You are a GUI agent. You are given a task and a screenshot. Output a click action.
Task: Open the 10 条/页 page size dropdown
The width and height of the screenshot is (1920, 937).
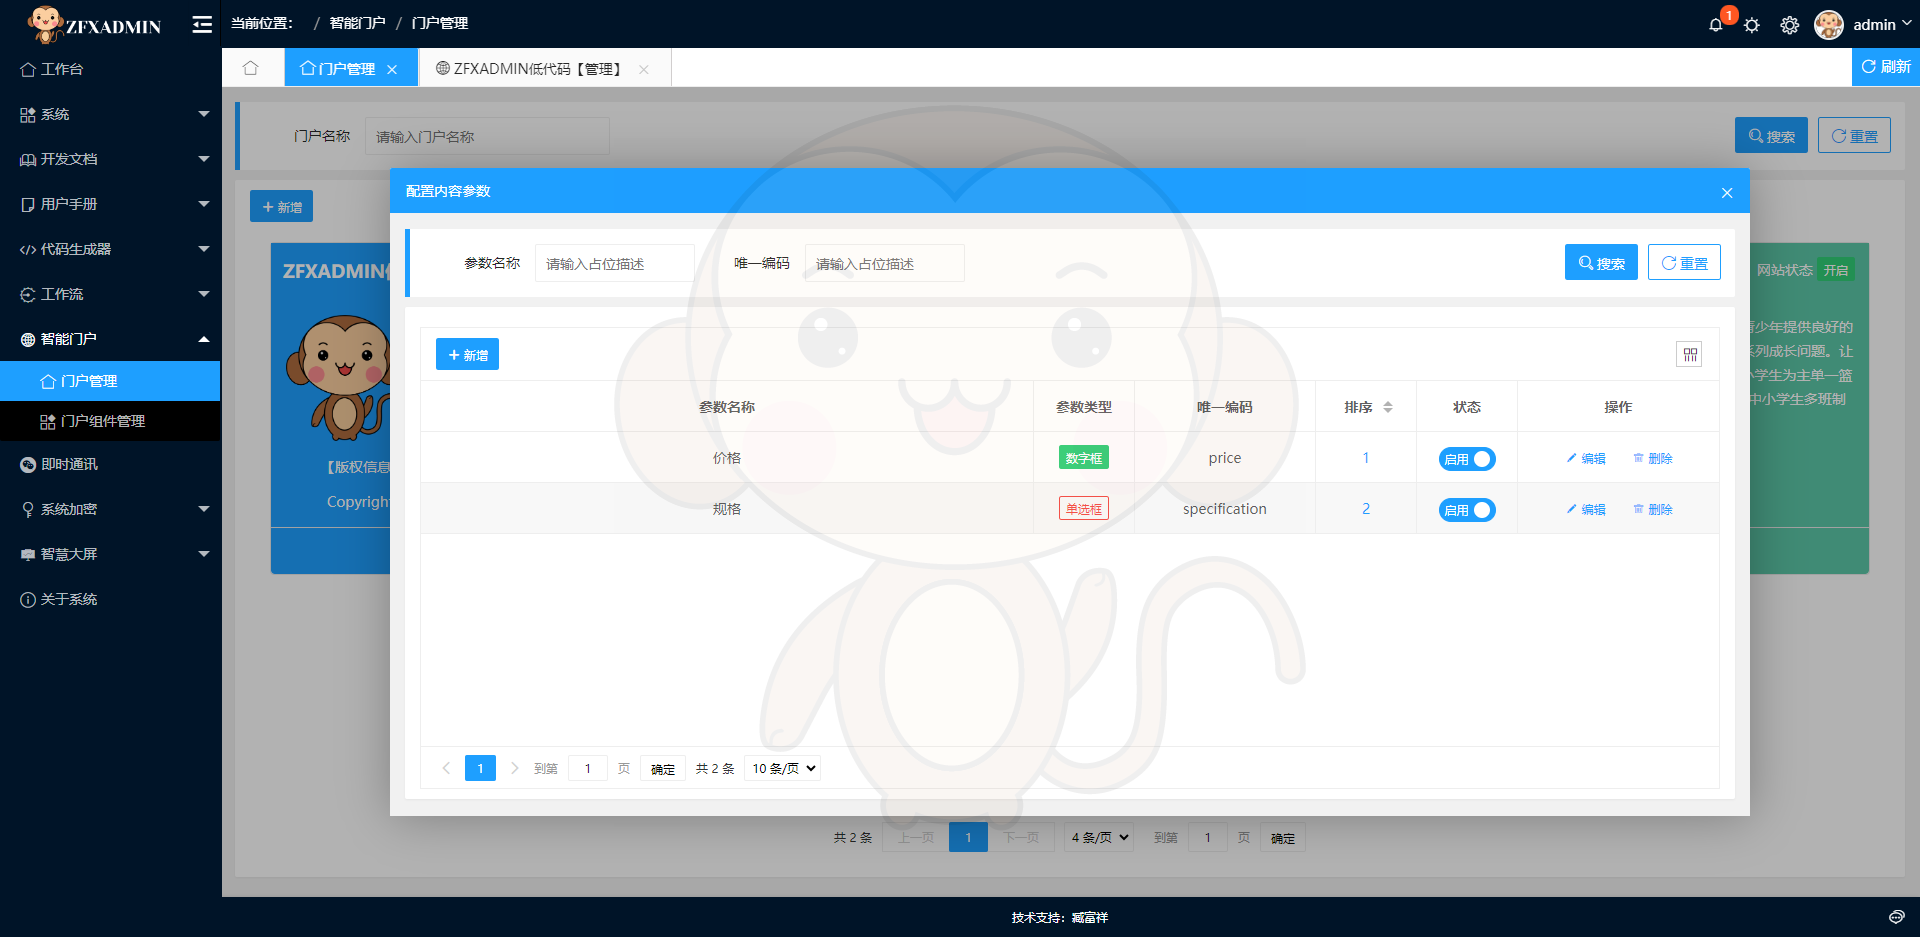pyautogui.click(x=783, y=768)
